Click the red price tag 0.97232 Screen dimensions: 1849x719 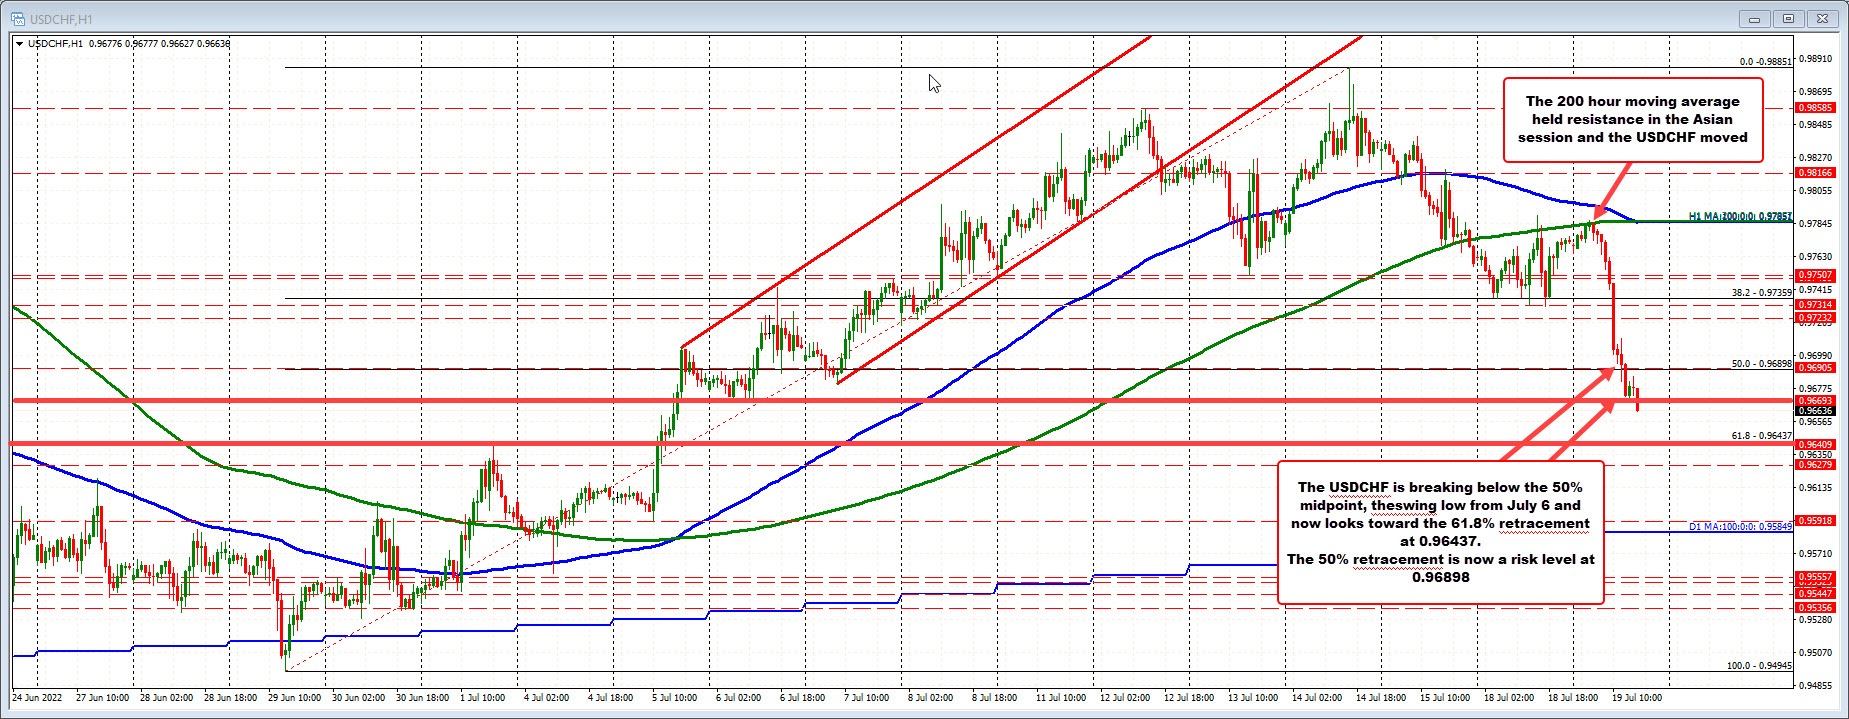[1816, 316]
